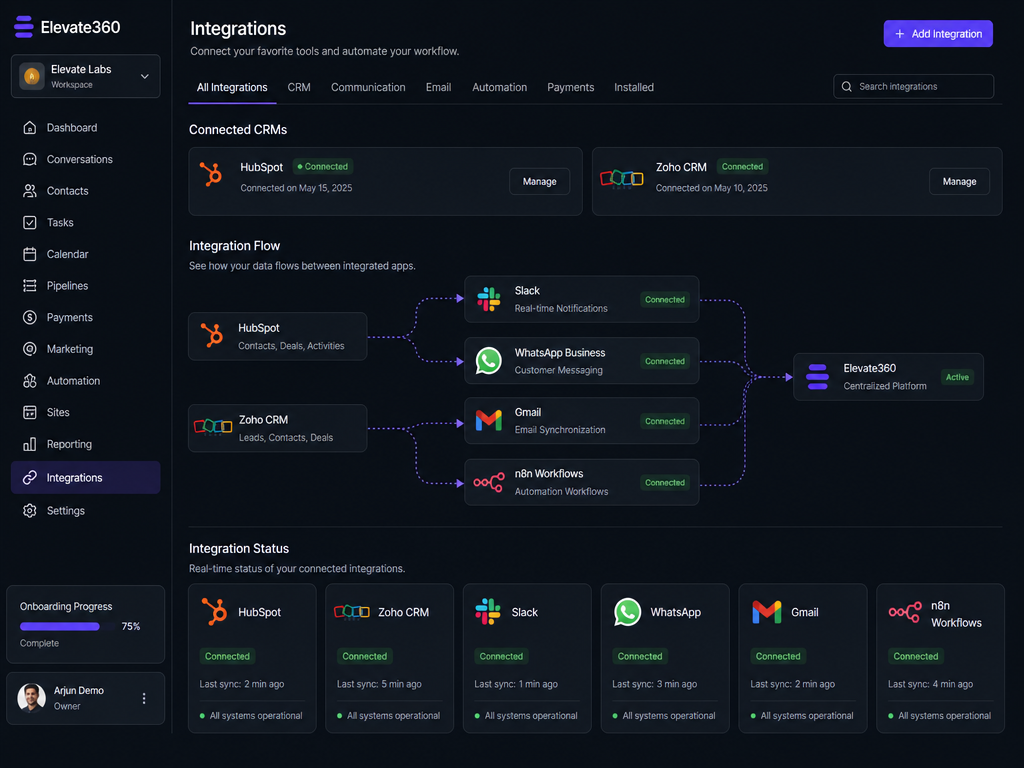The image size is (1024, 768).
Task: Click Connected badge on Slack flow node
Action: [x=665, y=300]
